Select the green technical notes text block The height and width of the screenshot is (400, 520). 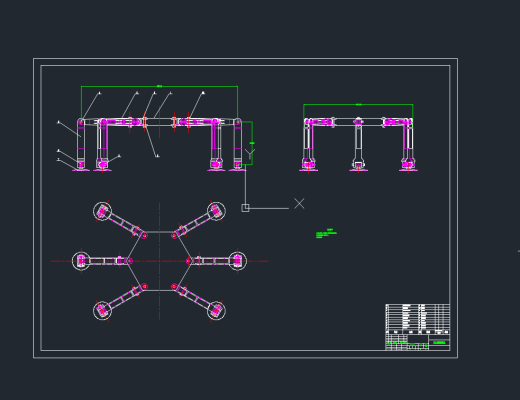click(x=326, y=233)
